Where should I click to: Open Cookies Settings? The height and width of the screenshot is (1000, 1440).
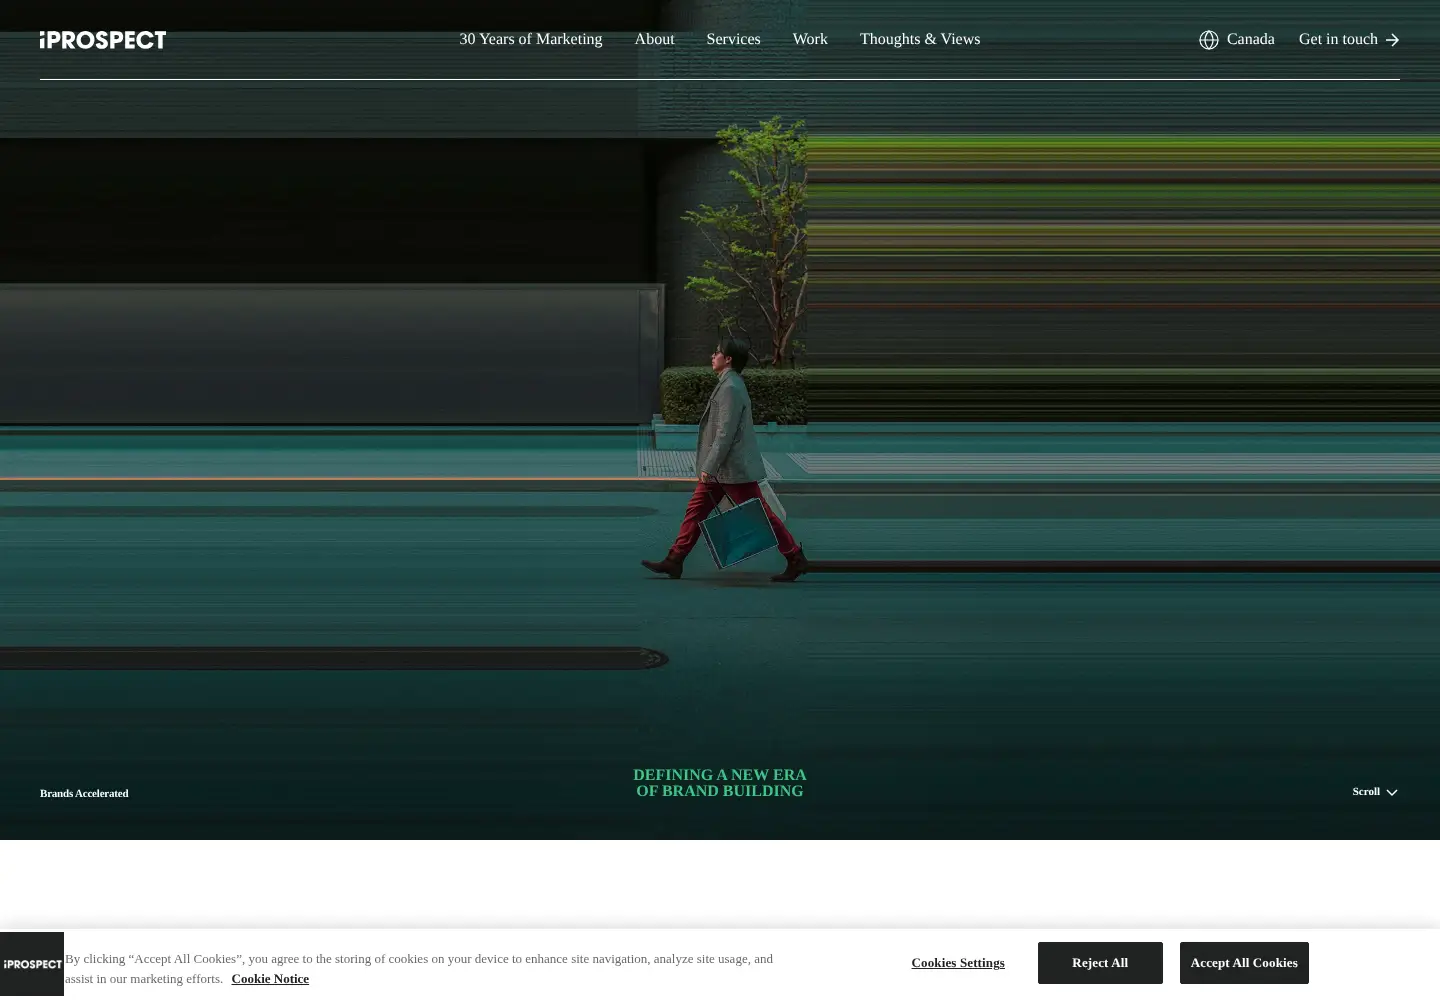958,963
